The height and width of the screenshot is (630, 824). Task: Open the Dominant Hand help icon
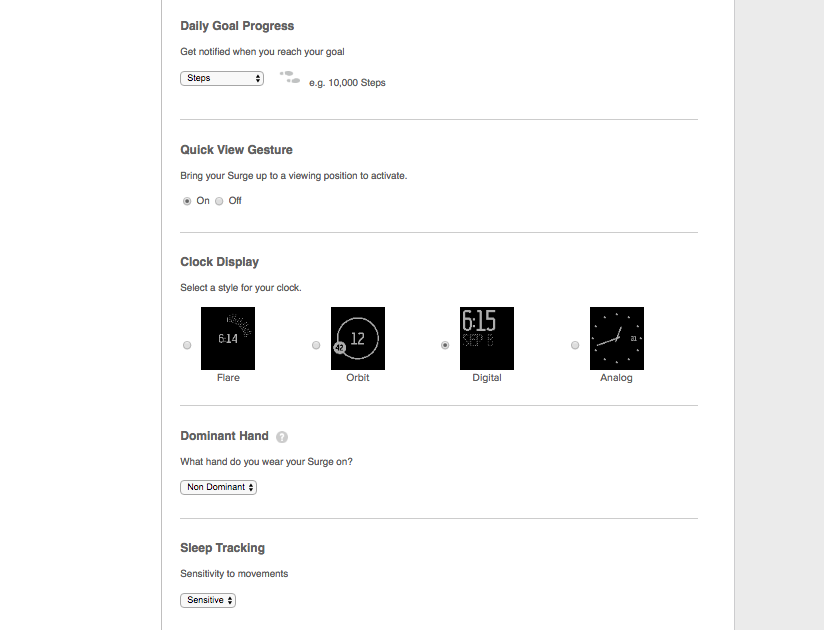(x=282, y=437)
